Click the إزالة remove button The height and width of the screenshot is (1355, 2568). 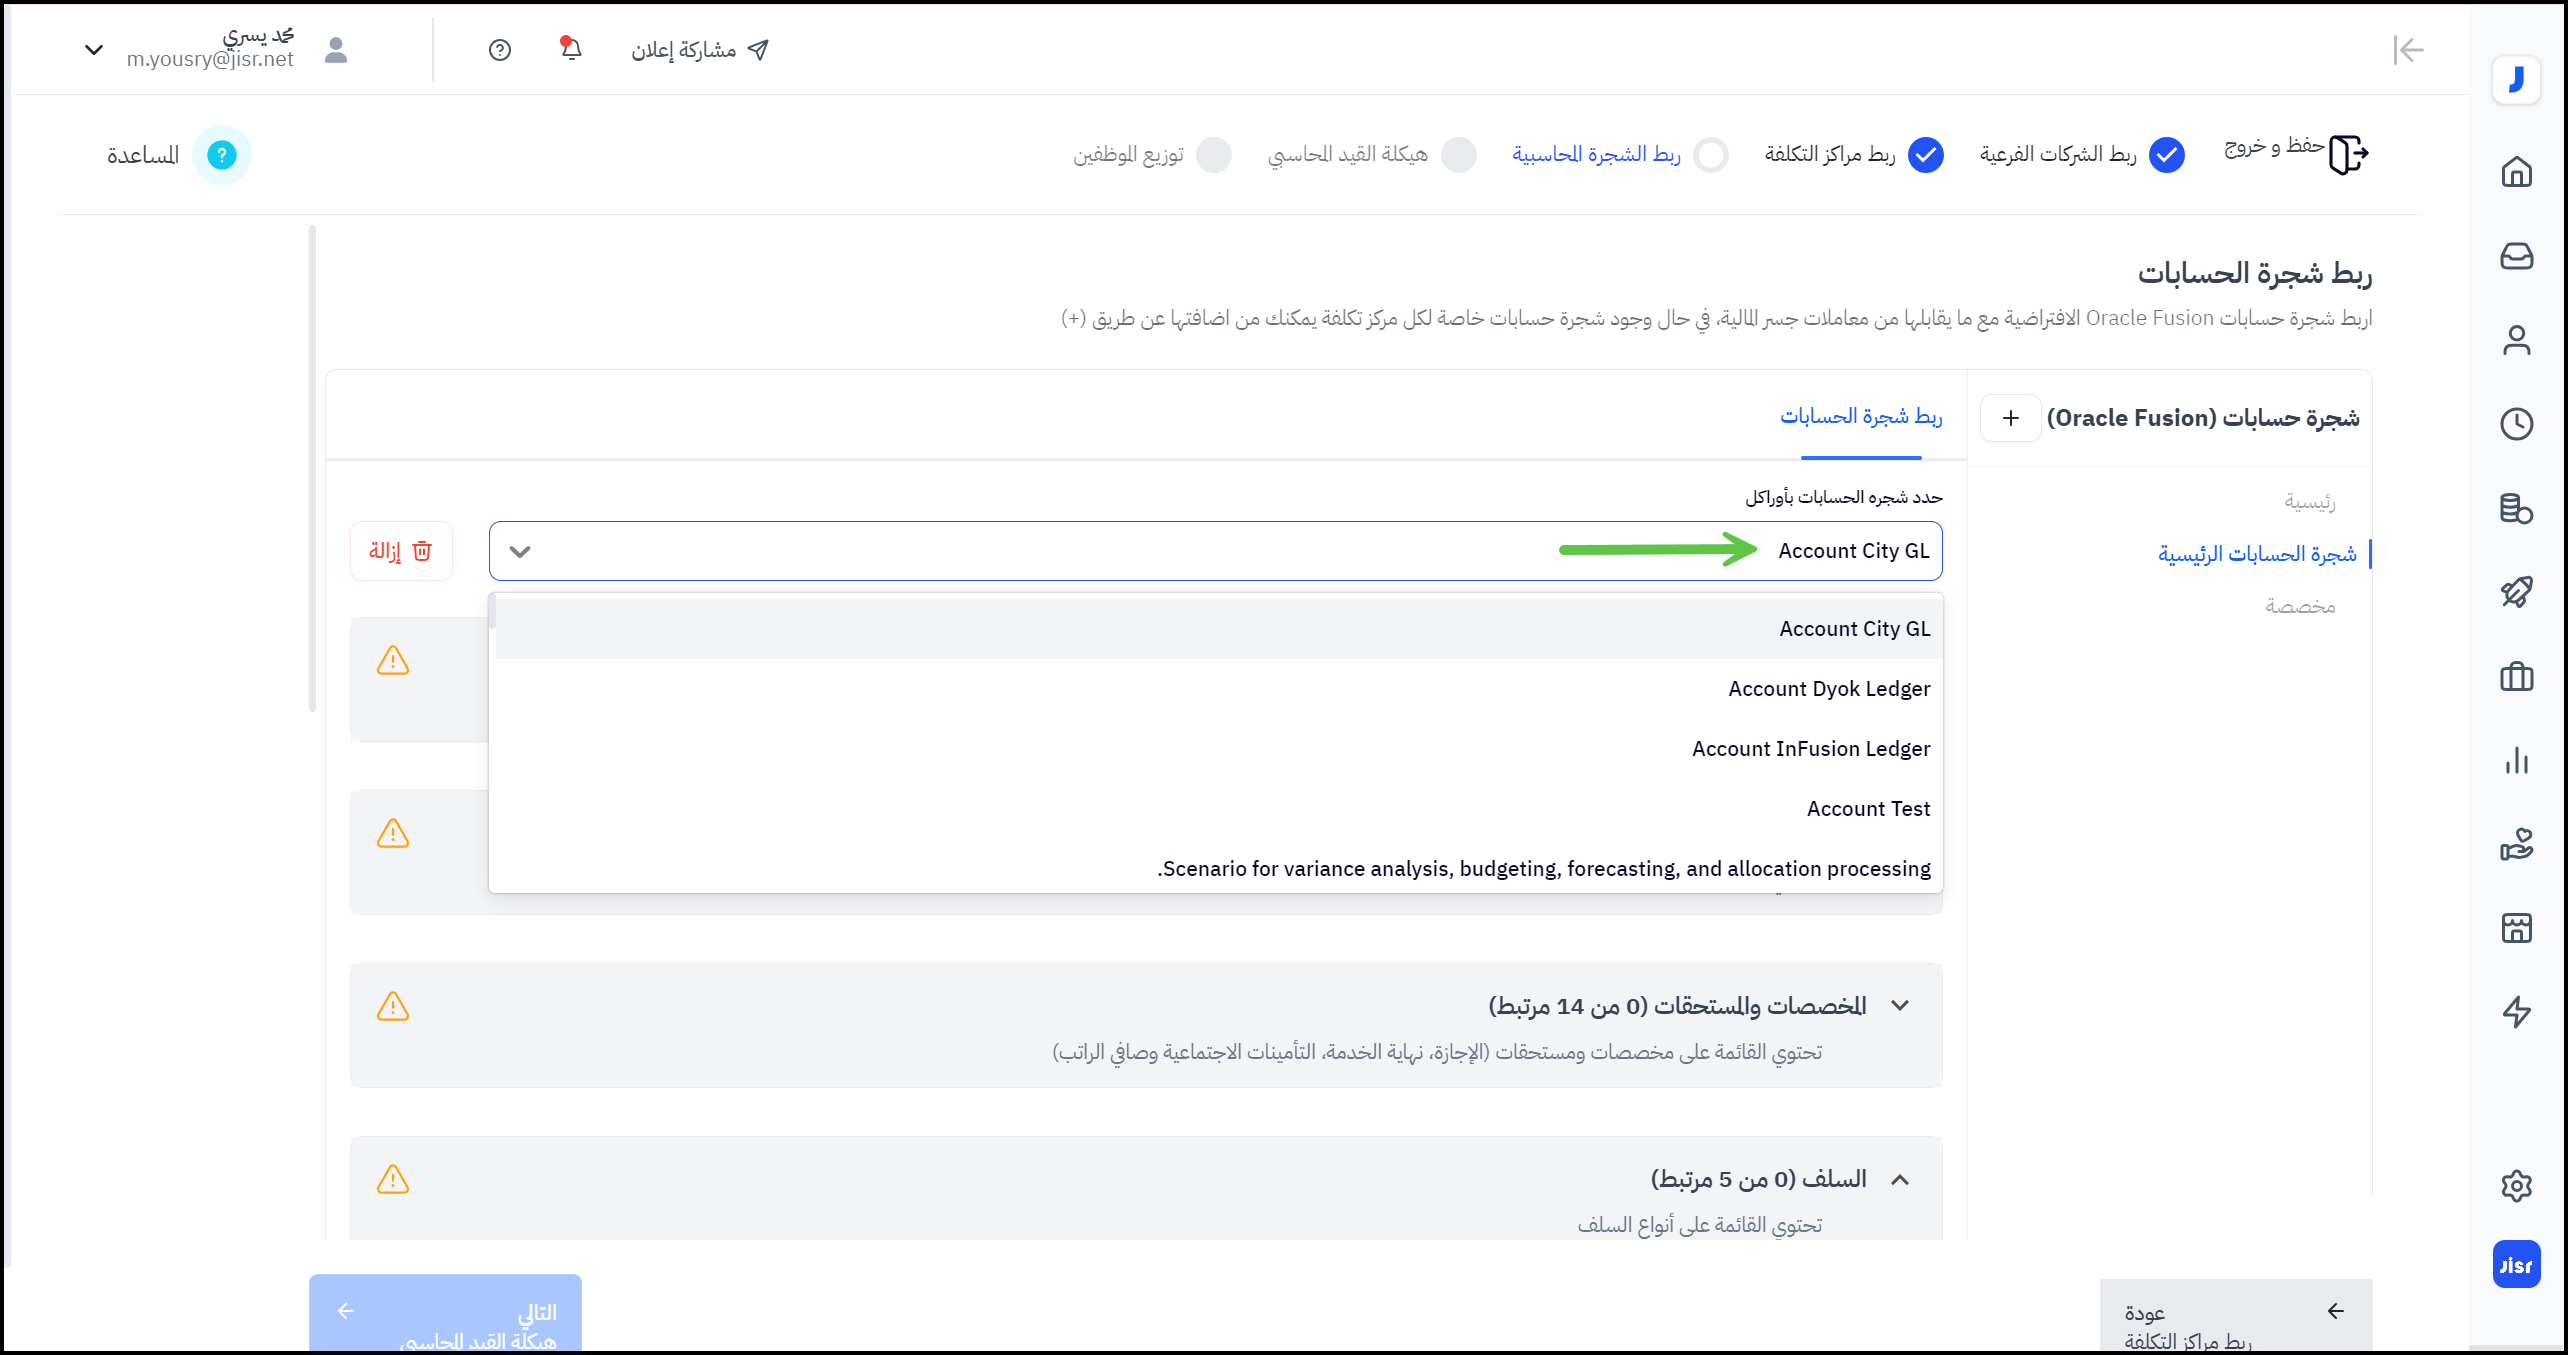click(x=401, y=551)
